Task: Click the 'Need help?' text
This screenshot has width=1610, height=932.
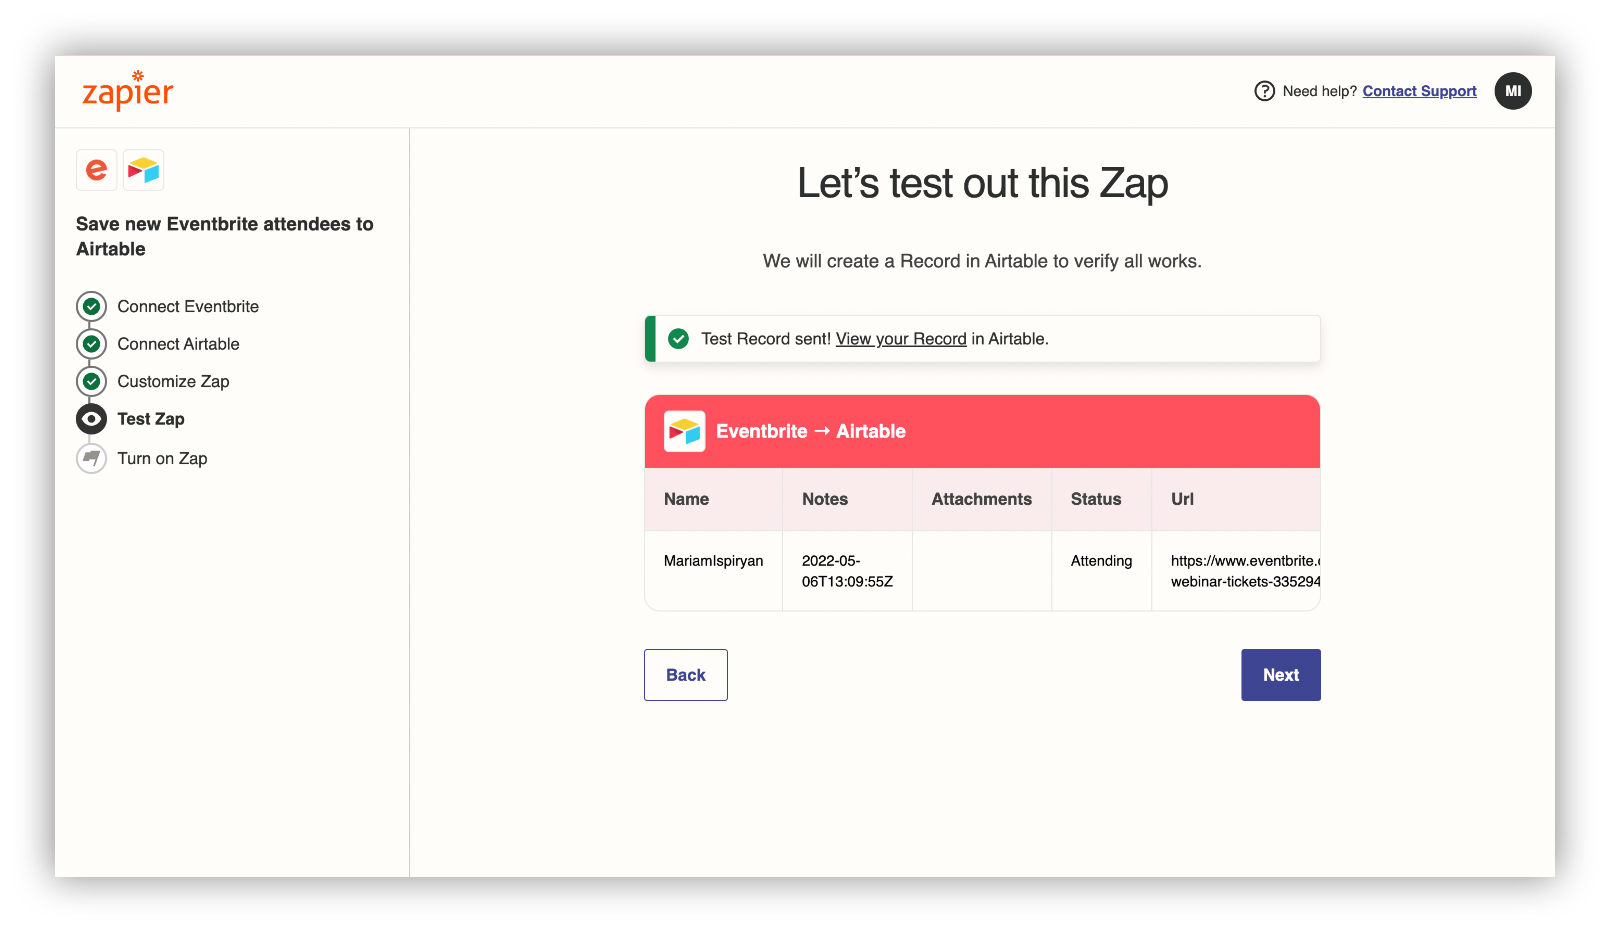Action: 1320,91
